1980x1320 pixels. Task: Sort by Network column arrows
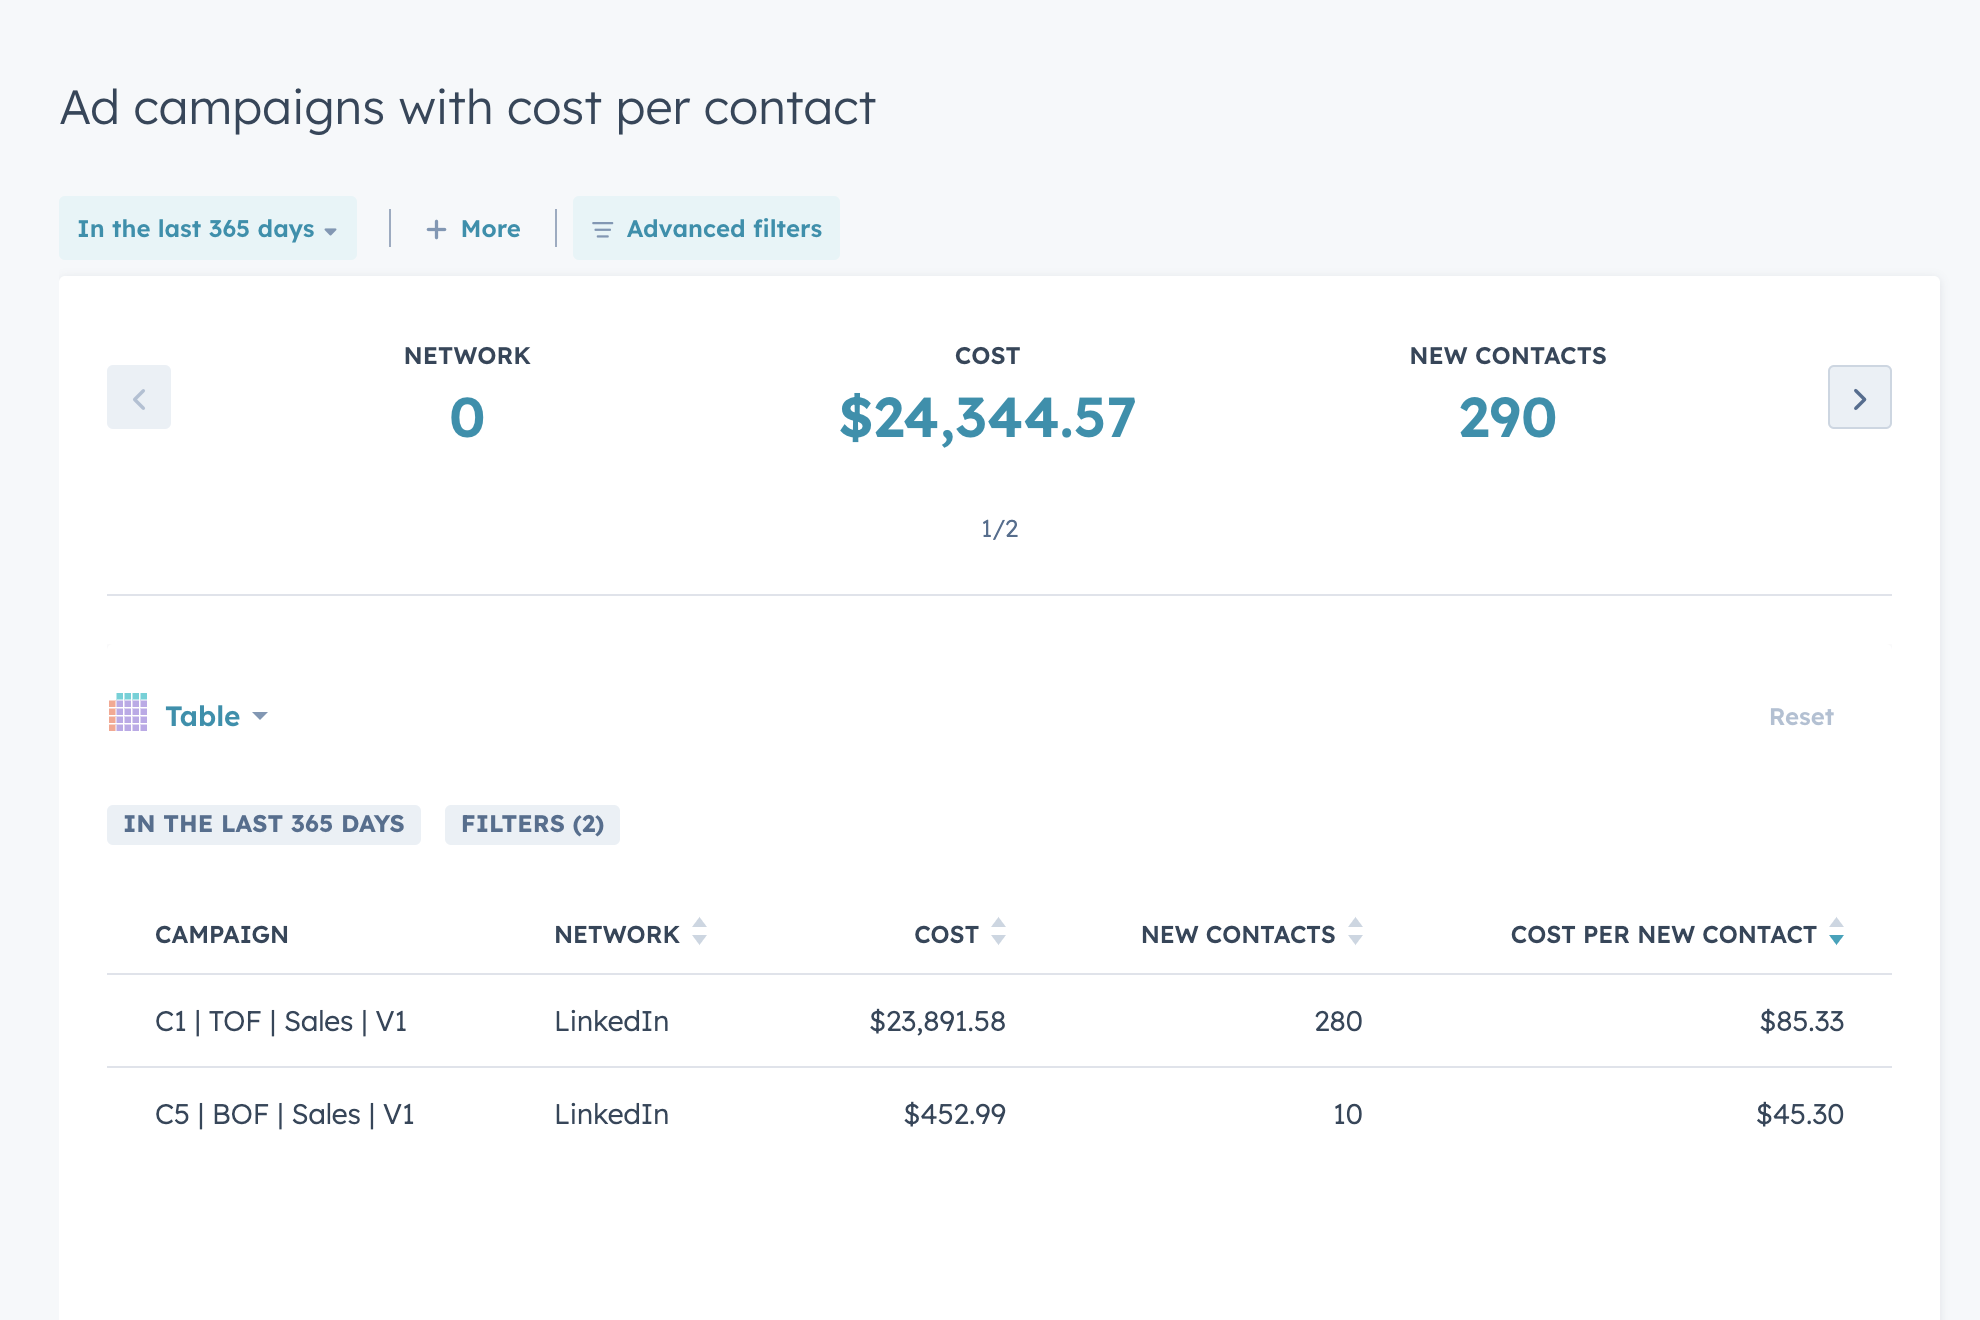699,932
